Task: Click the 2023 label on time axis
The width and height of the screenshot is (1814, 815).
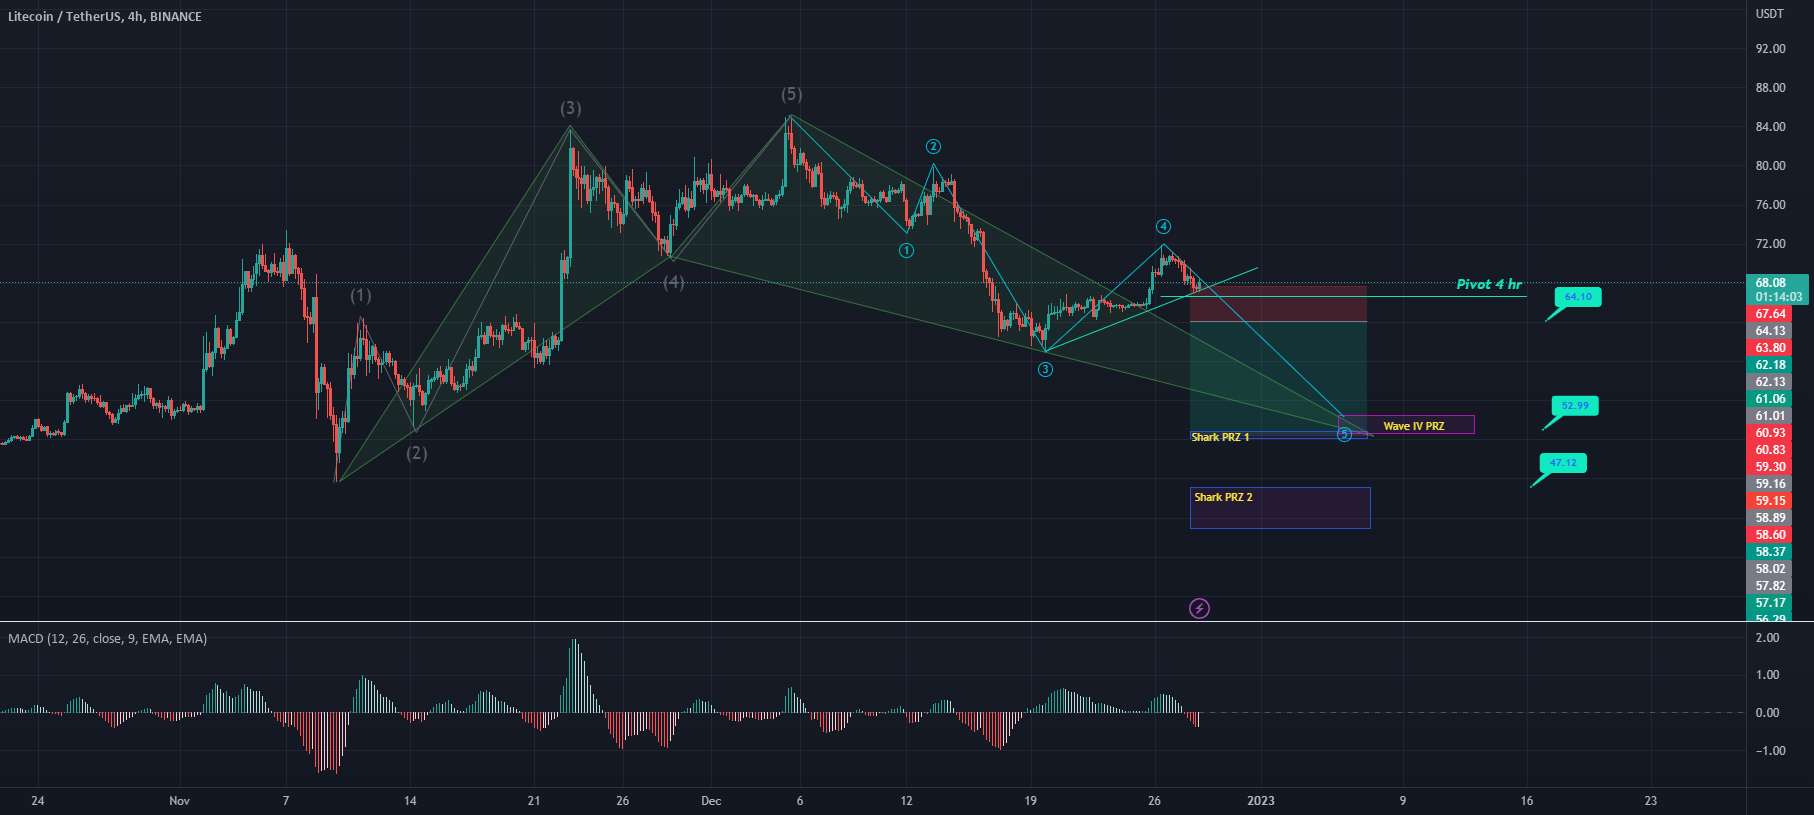Action: click(1261, 801)
